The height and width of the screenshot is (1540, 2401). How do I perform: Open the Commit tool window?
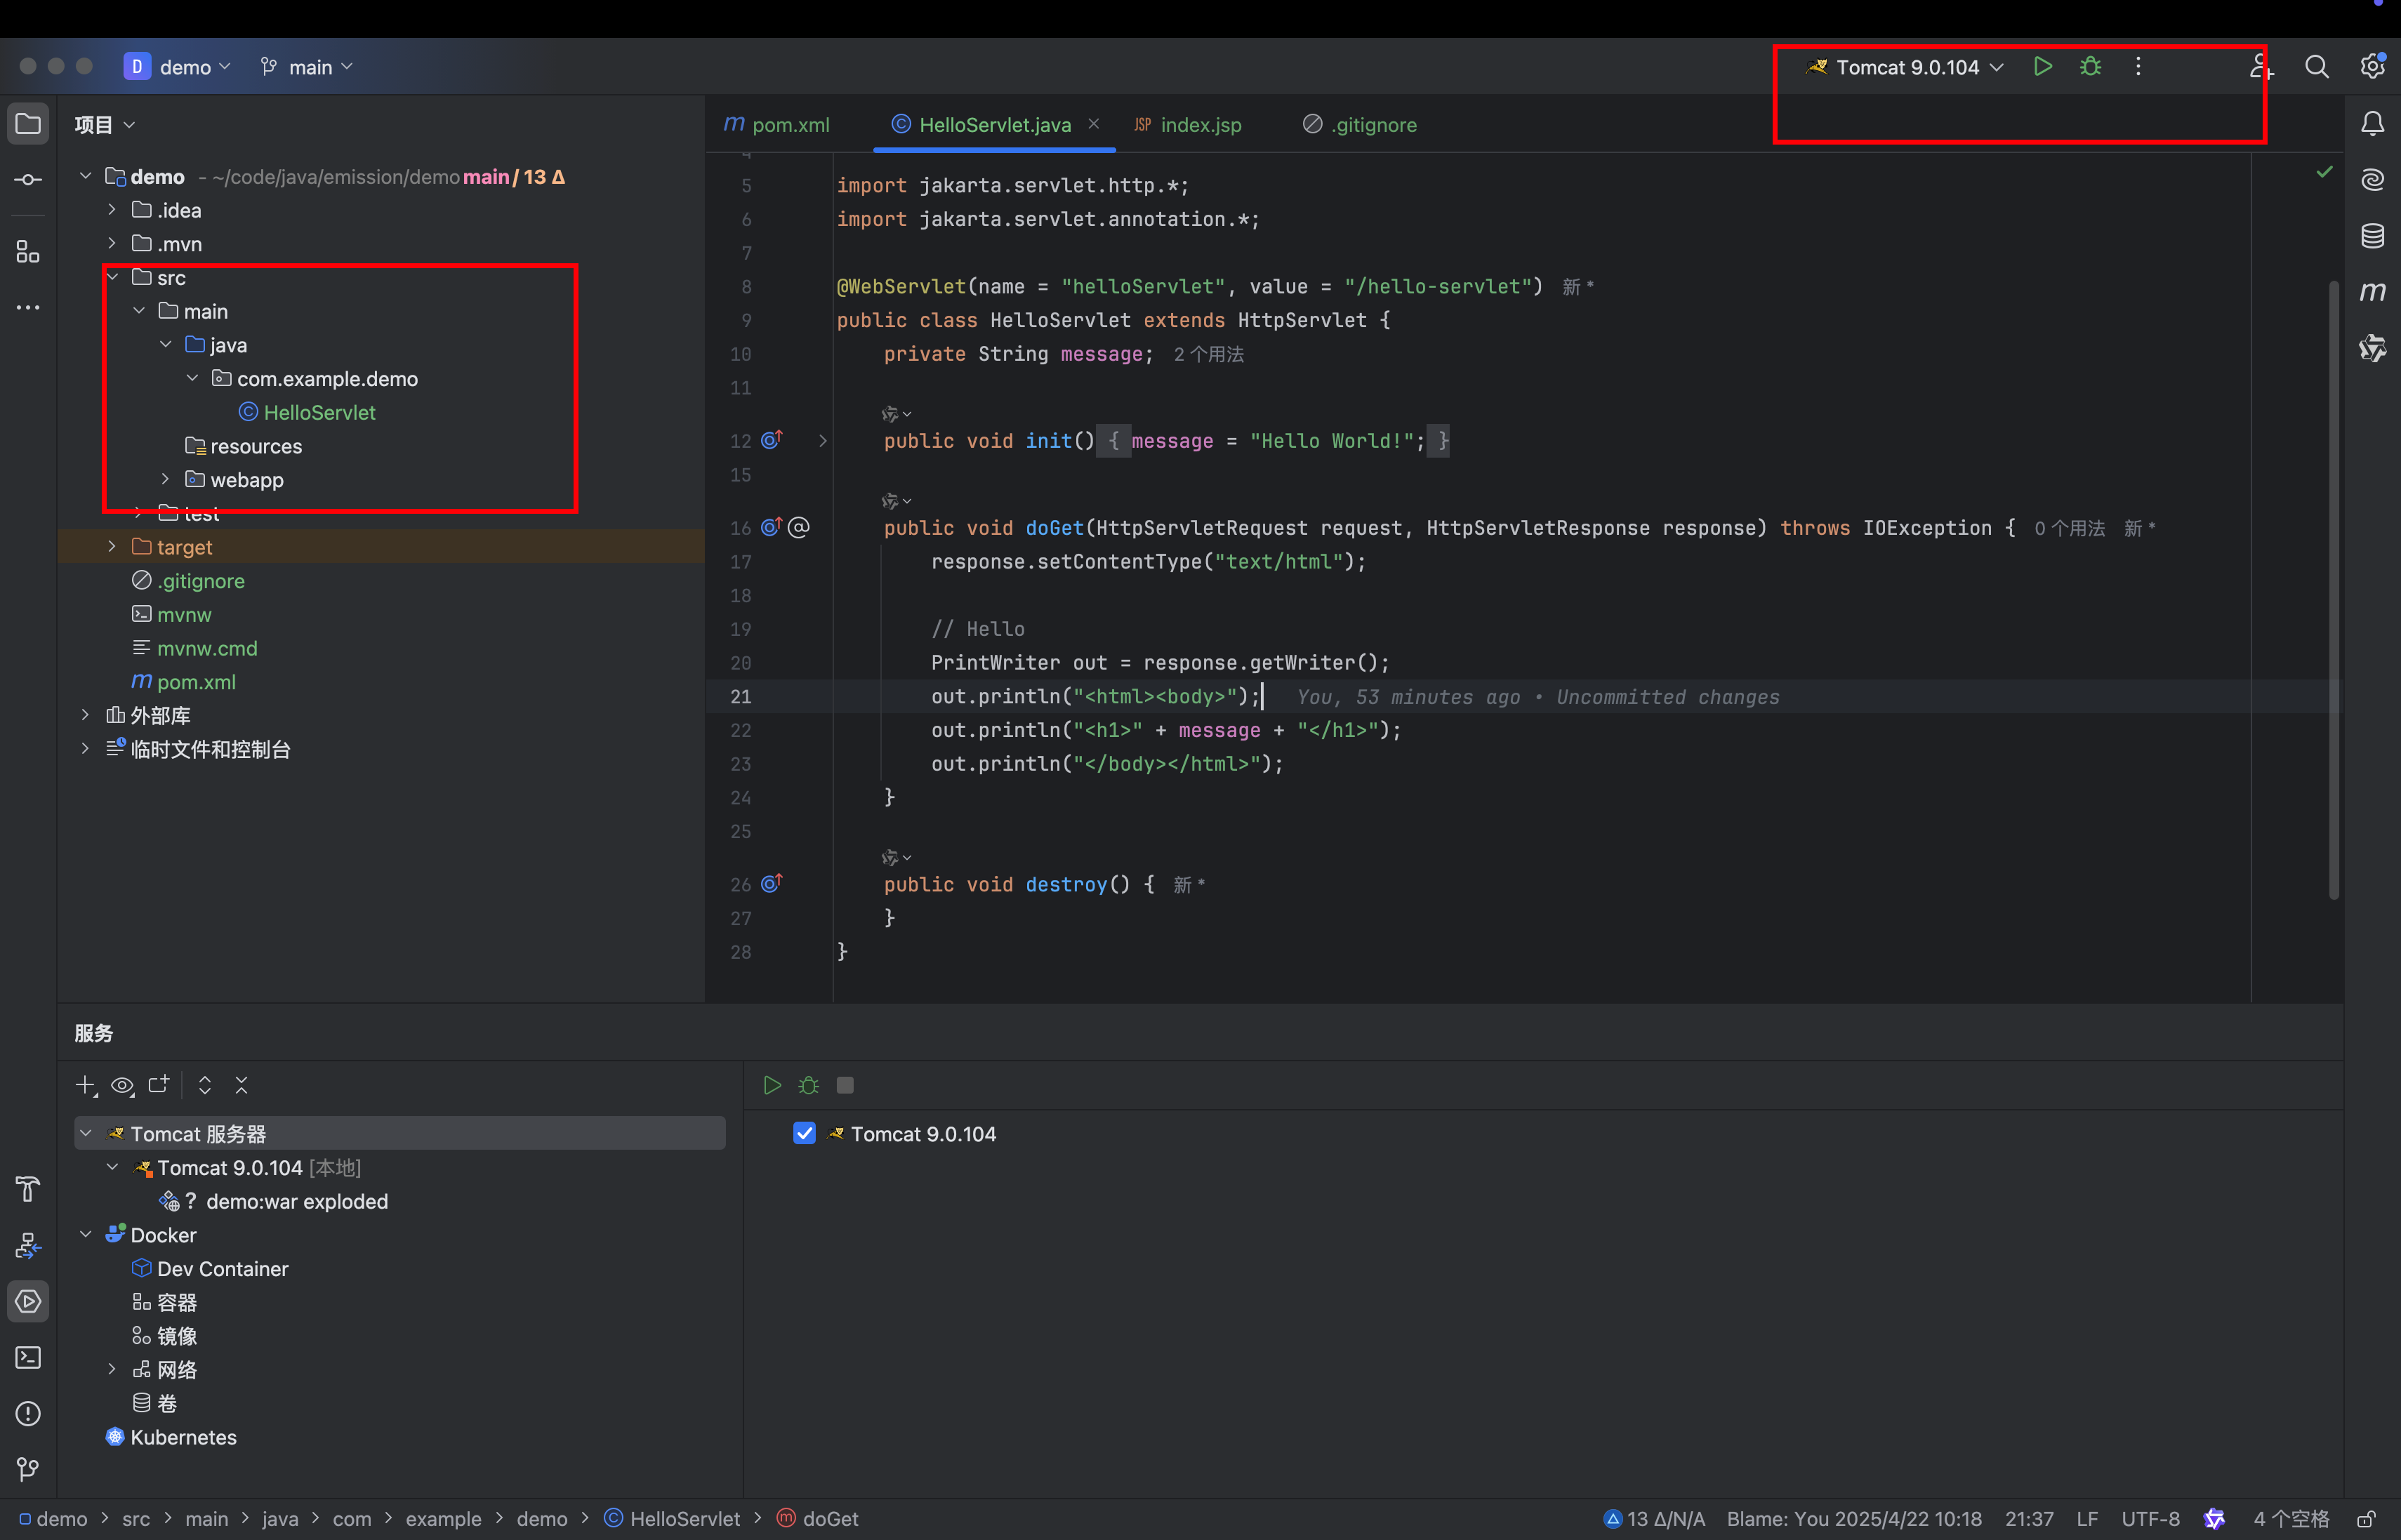pos(28,180)
